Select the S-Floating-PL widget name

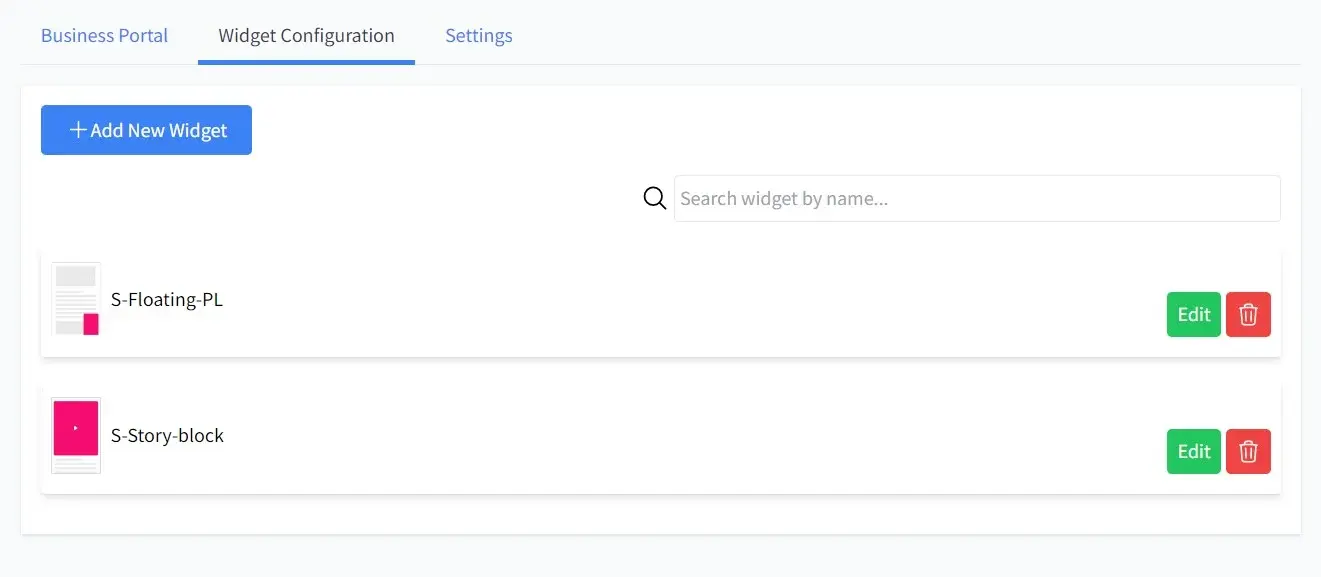166,299
